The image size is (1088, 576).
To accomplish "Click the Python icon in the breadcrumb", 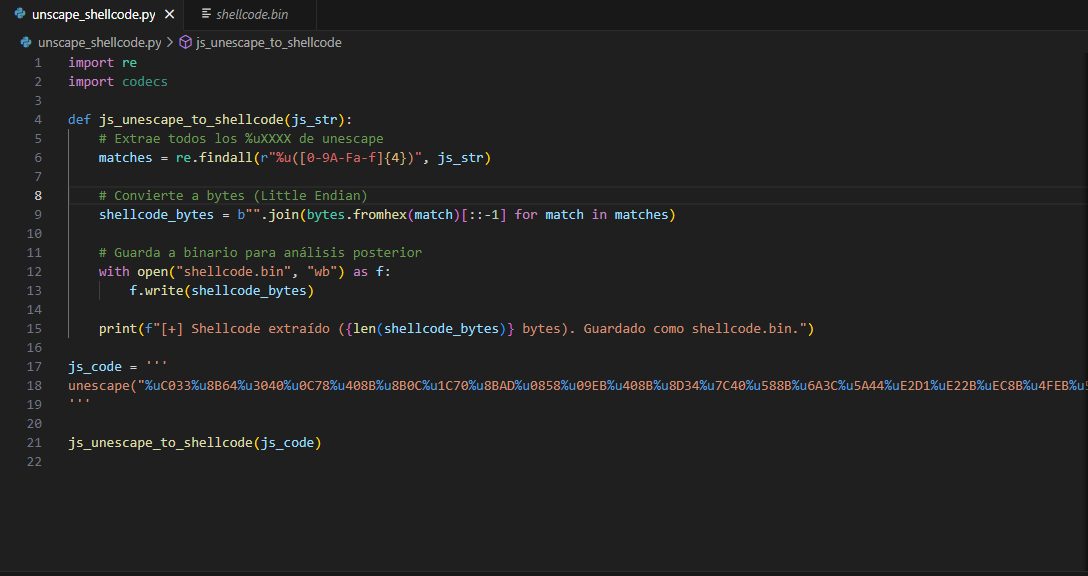I will click(26, 42).
